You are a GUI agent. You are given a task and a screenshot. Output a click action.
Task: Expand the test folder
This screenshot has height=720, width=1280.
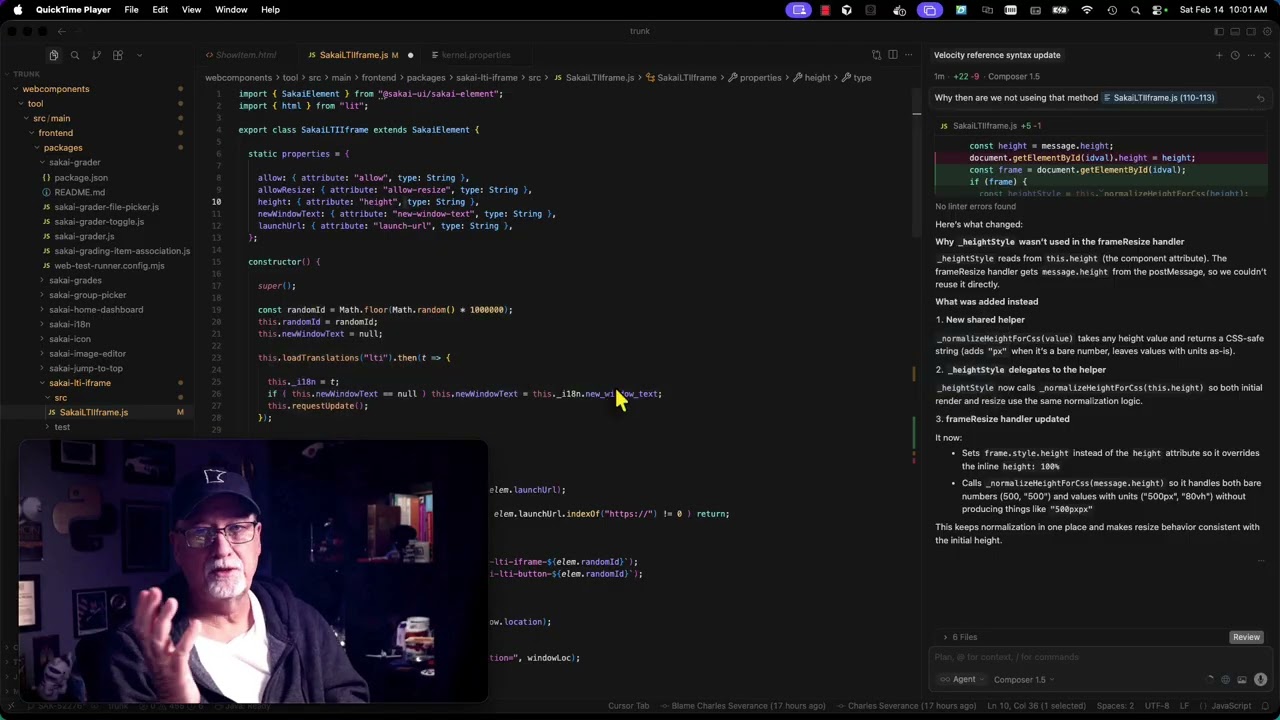[x=62, y=427]
